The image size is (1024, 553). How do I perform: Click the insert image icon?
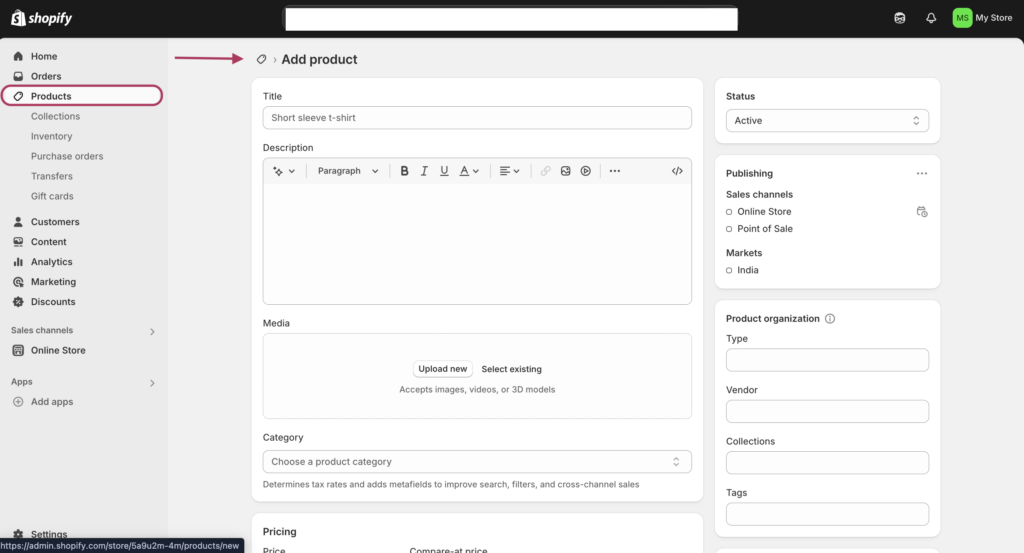(x=566, y=171)
